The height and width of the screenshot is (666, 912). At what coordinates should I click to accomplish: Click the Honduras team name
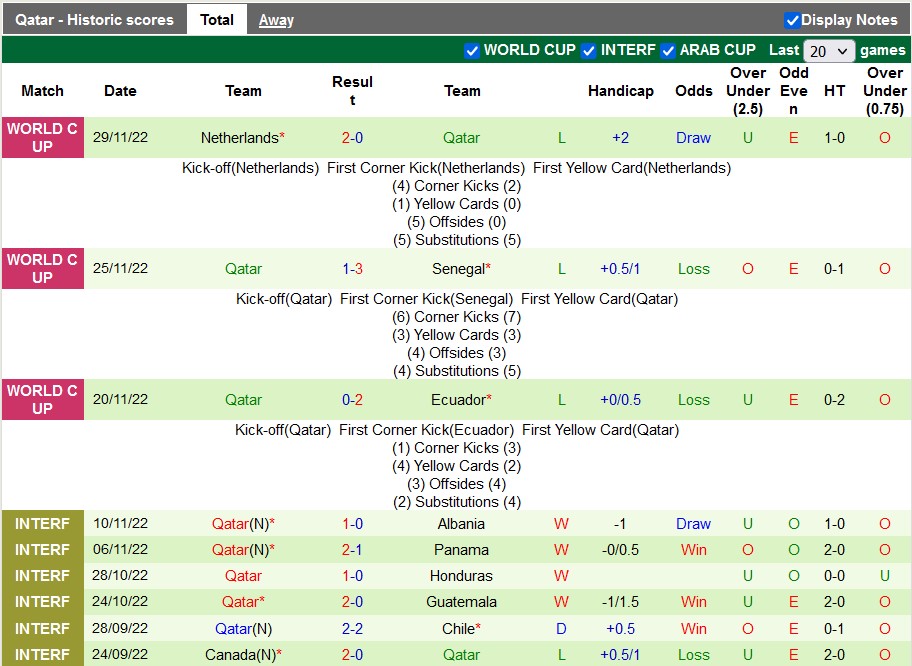click(461, 576)
